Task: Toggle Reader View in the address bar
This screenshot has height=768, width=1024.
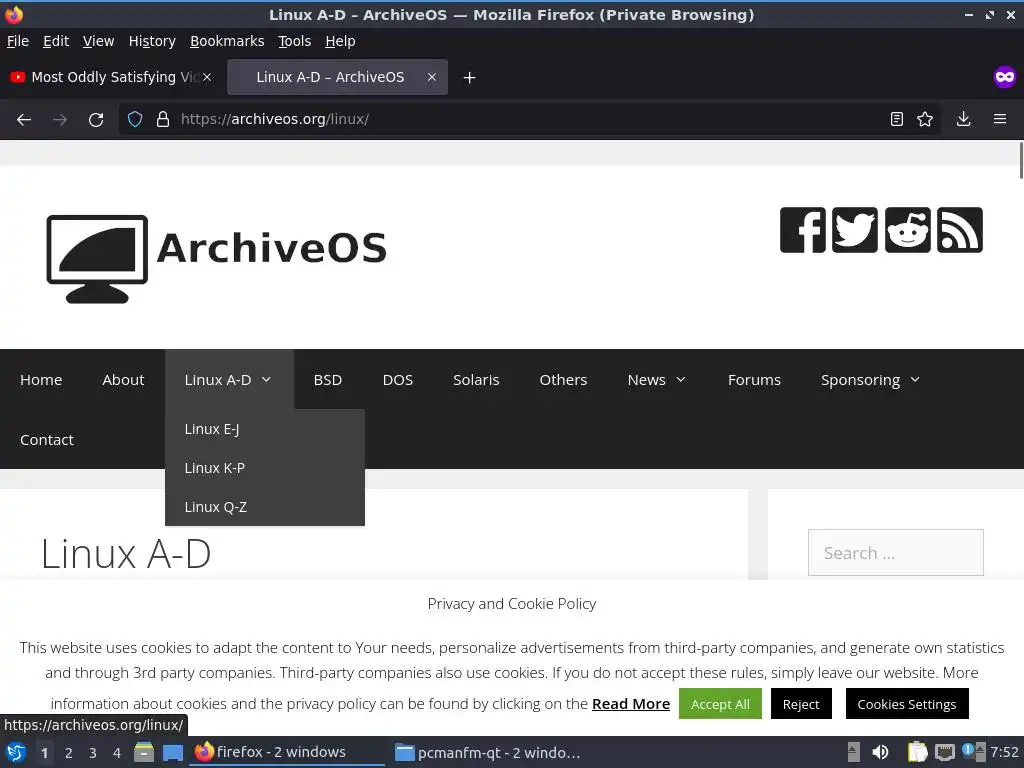Action: [x=897, y=120]
